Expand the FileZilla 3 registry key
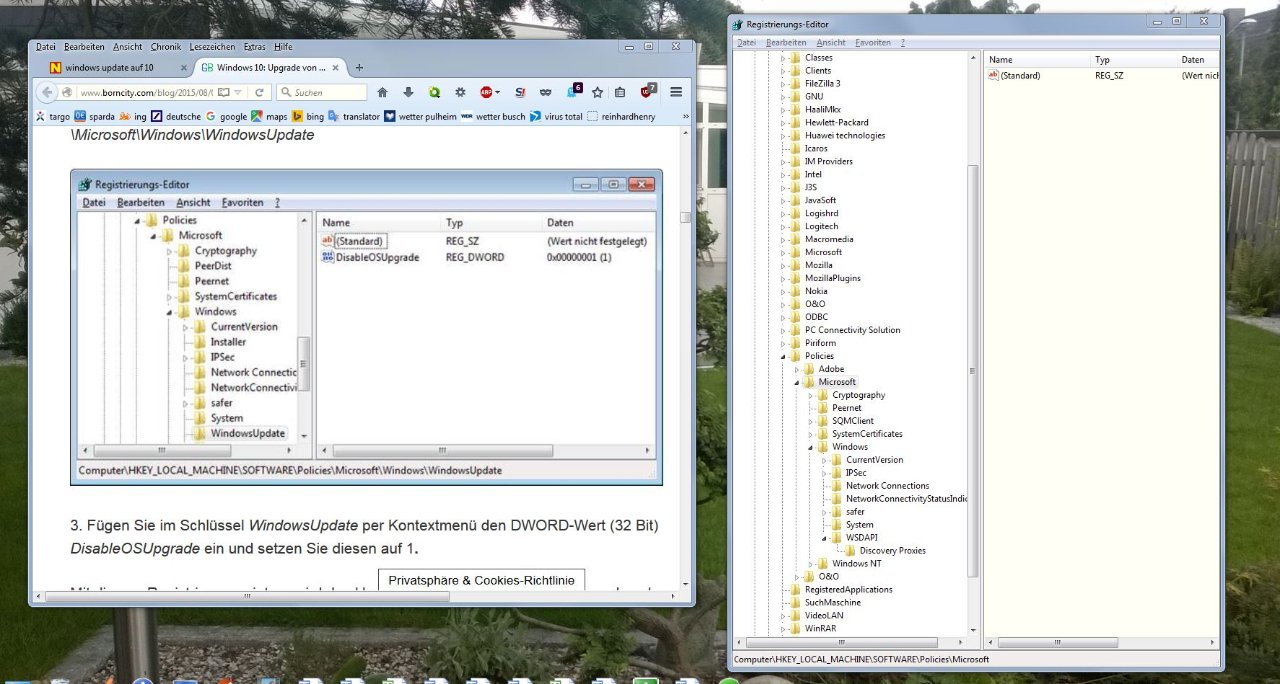The image size is (1280, 684). point(784,84)
